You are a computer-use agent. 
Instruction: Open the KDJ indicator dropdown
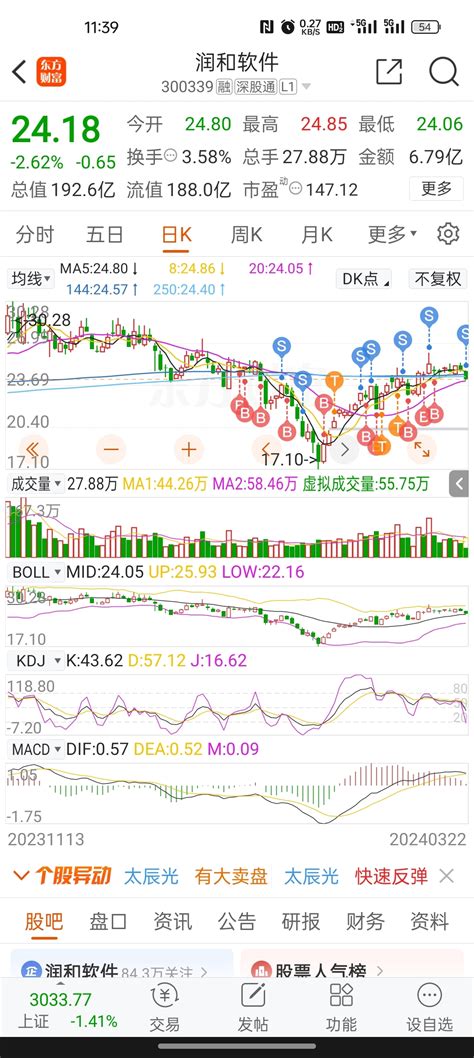coord(35,661)
